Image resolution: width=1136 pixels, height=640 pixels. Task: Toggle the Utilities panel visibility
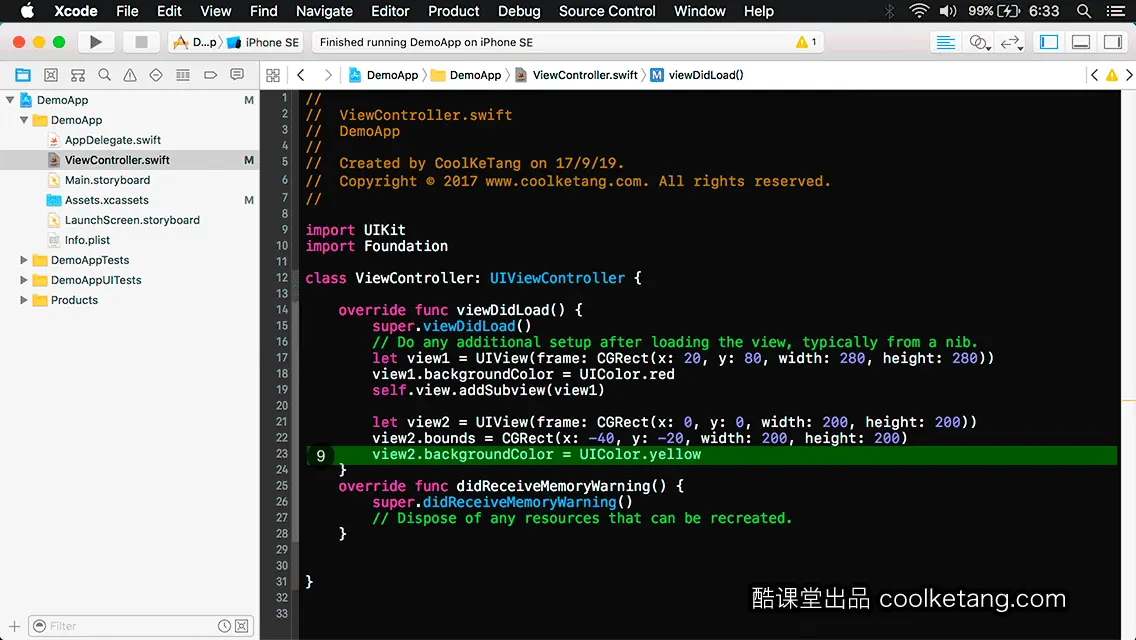pyautogui.click(x=1113, y=42)
